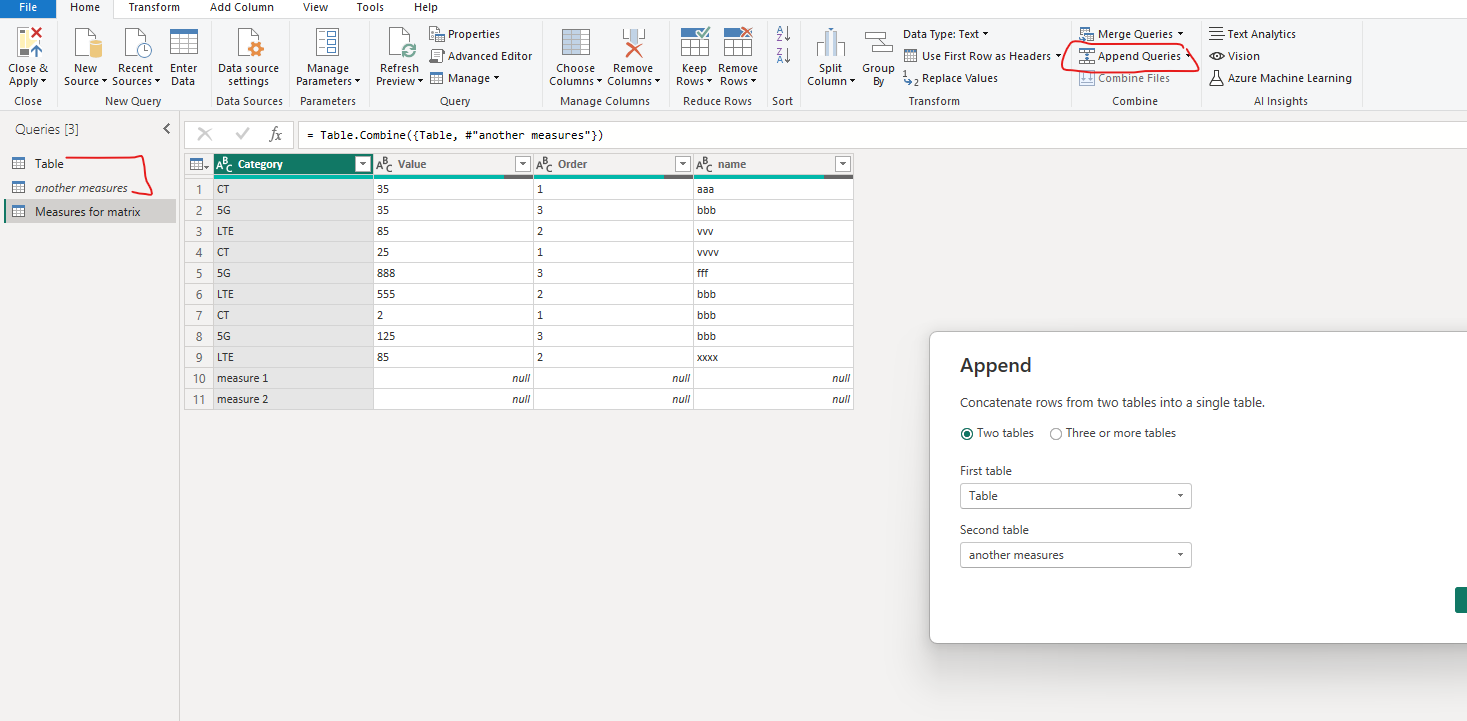Open the File menu tab
This screenshot has width=1467, height=721.
(28, 7)
